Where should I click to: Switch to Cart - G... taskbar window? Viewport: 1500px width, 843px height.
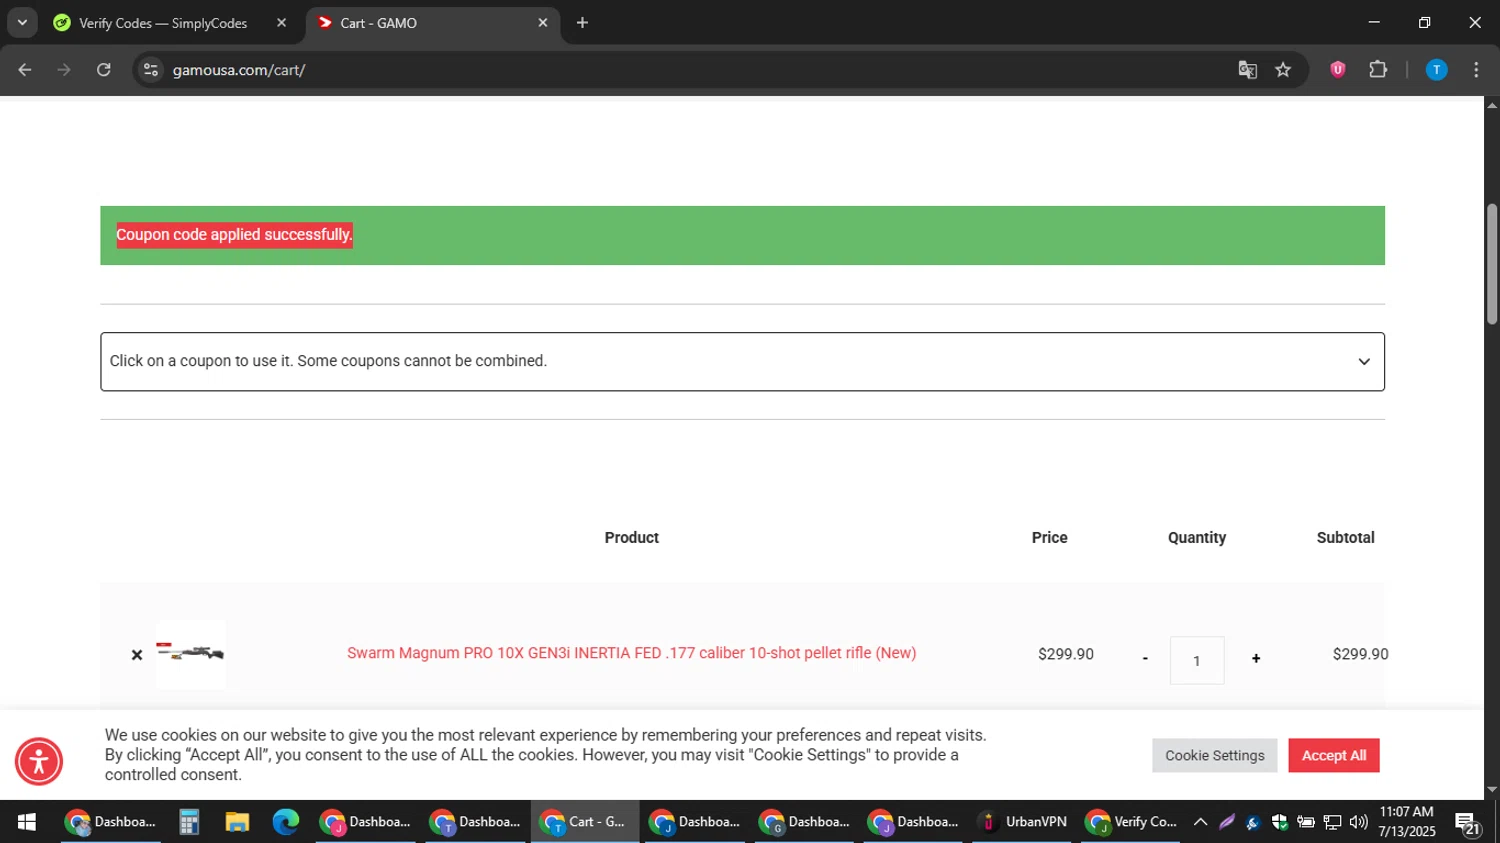click(x=585, y=822)
